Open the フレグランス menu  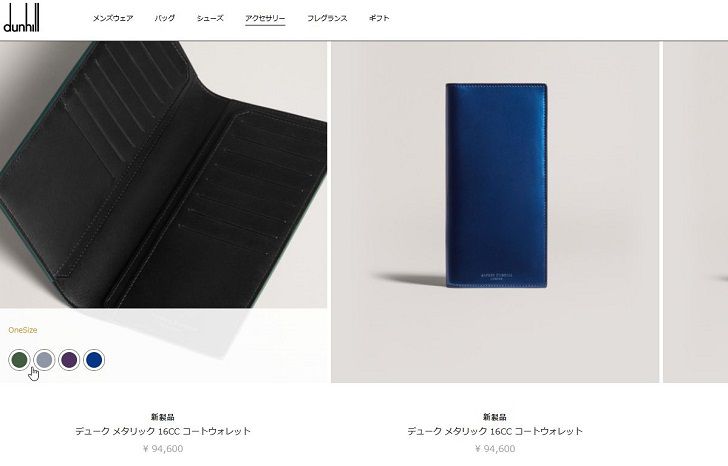(327, 18)
